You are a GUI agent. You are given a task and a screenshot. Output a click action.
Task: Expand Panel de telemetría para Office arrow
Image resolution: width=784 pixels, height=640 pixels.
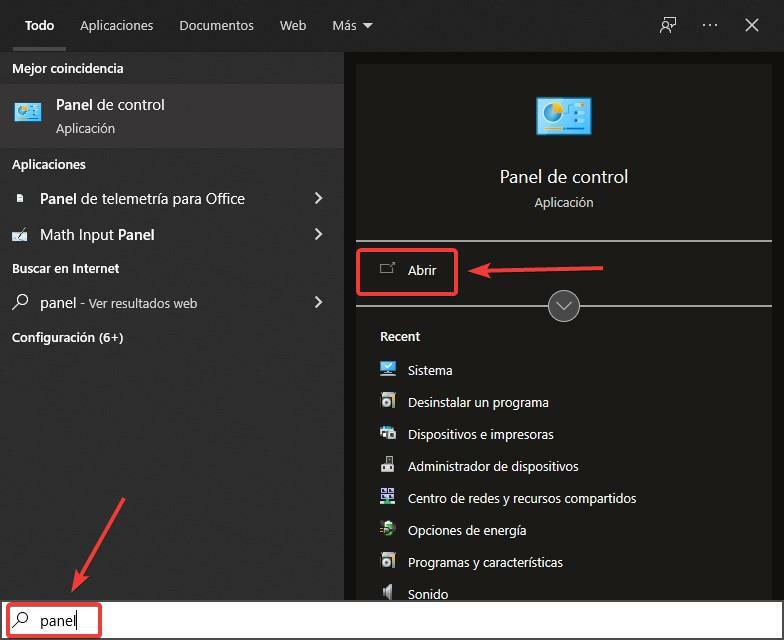[318, 198]
